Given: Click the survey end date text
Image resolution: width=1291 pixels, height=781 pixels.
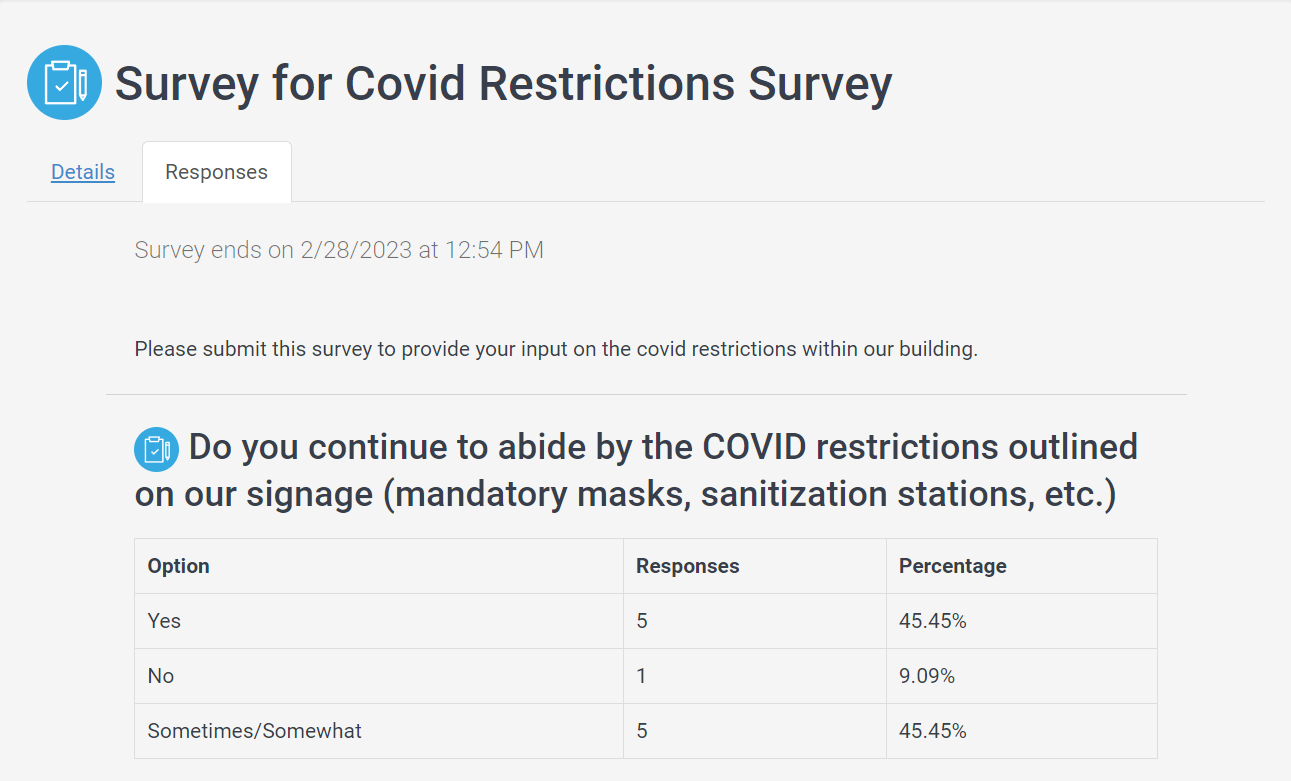Looking at the screenshot, I should pos(339,250).
